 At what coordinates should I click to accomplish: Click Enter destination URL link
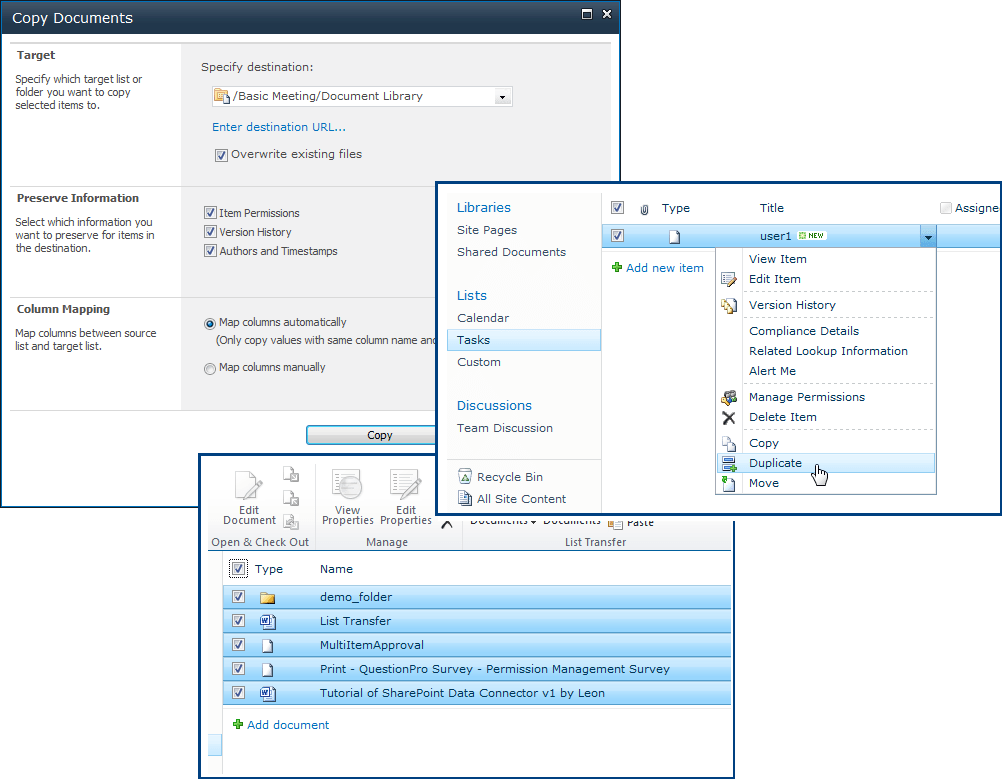point(279,127)
